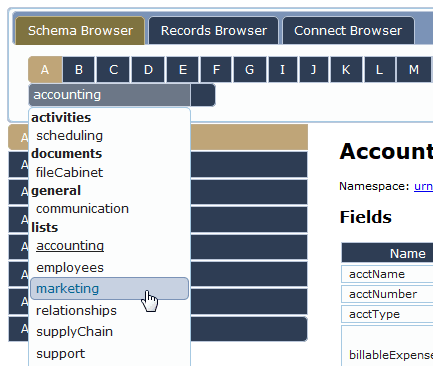The image size is (433, 366).
Task: Select letter B in the alphabet index
Action: click(79, 70)
